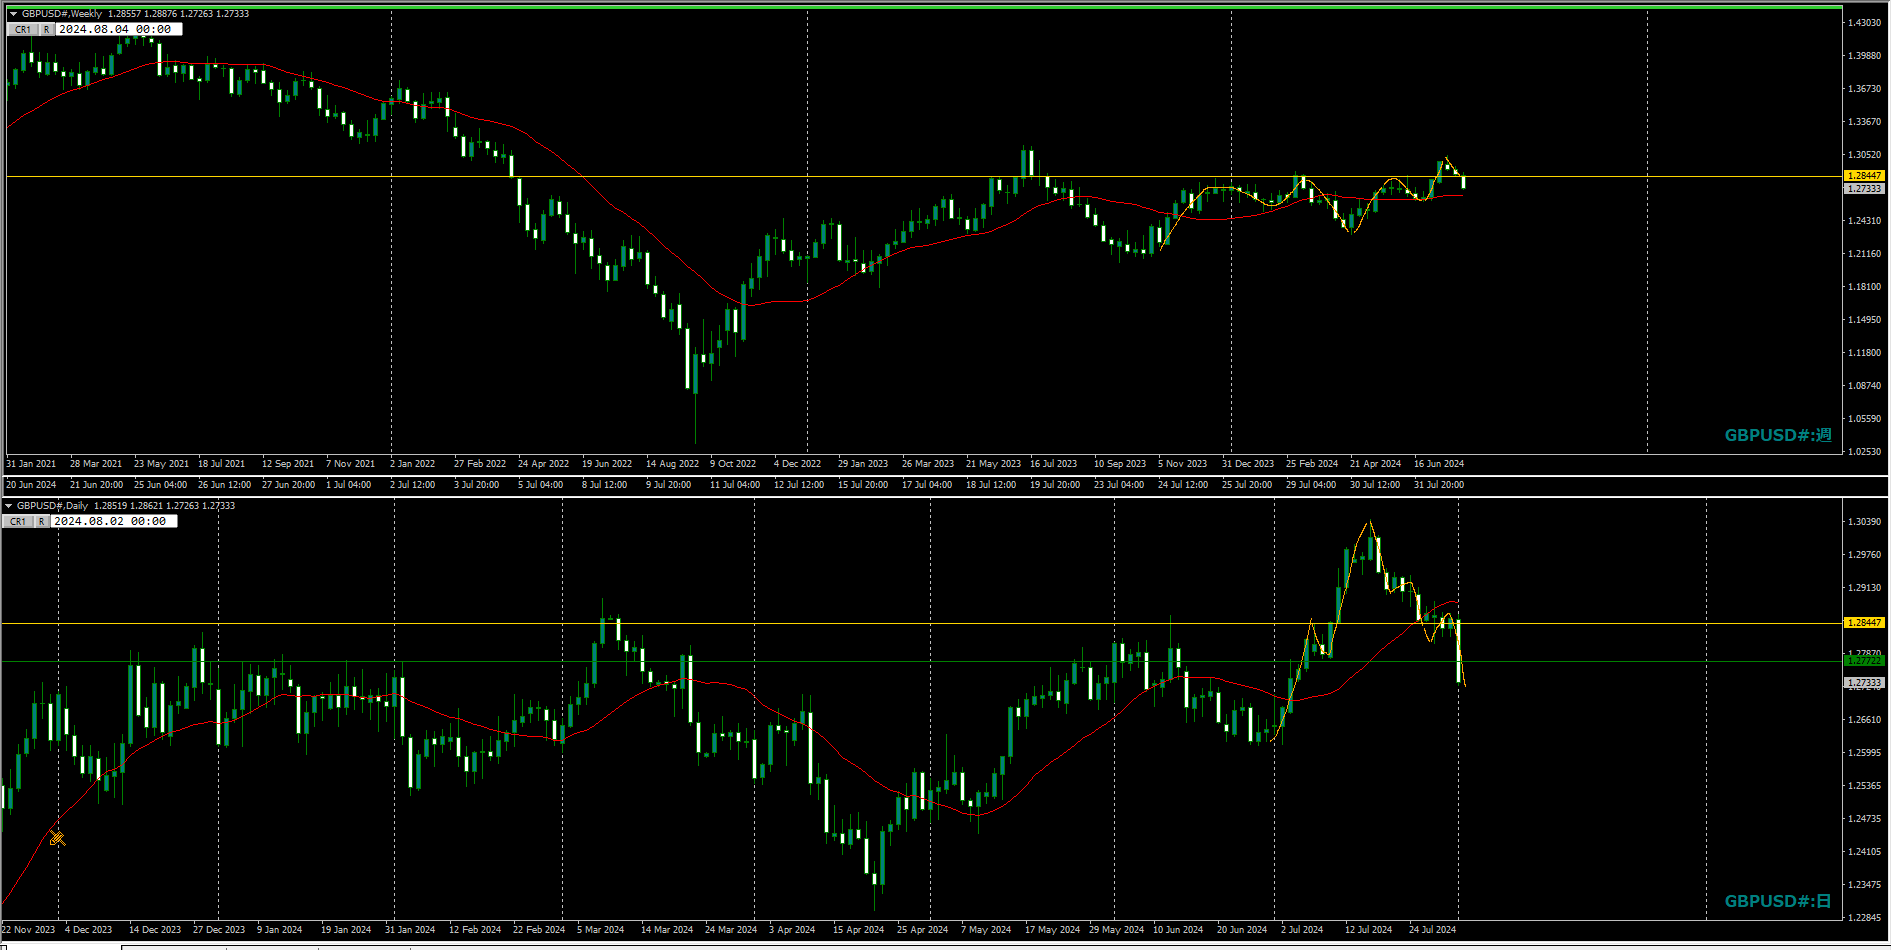
Task: Click the 11 Jul 04:00 label on the hourly time strip
Action: click(x=735, y=485)
